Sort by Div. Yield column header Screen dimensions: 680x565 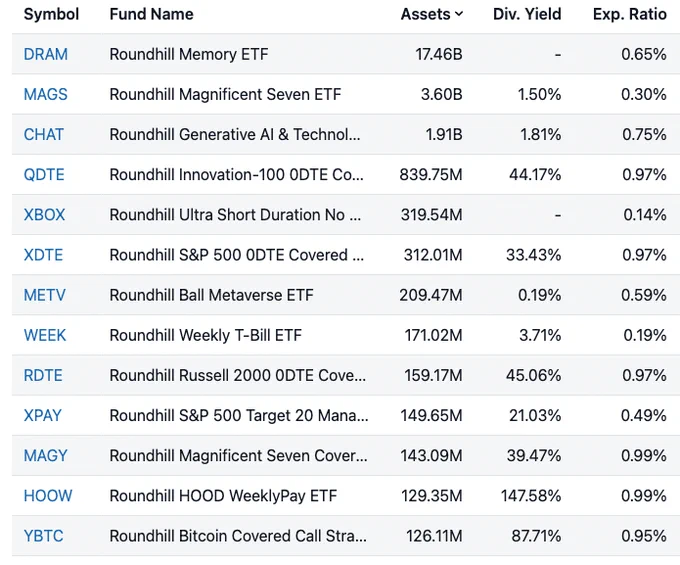tap(527, 14)
